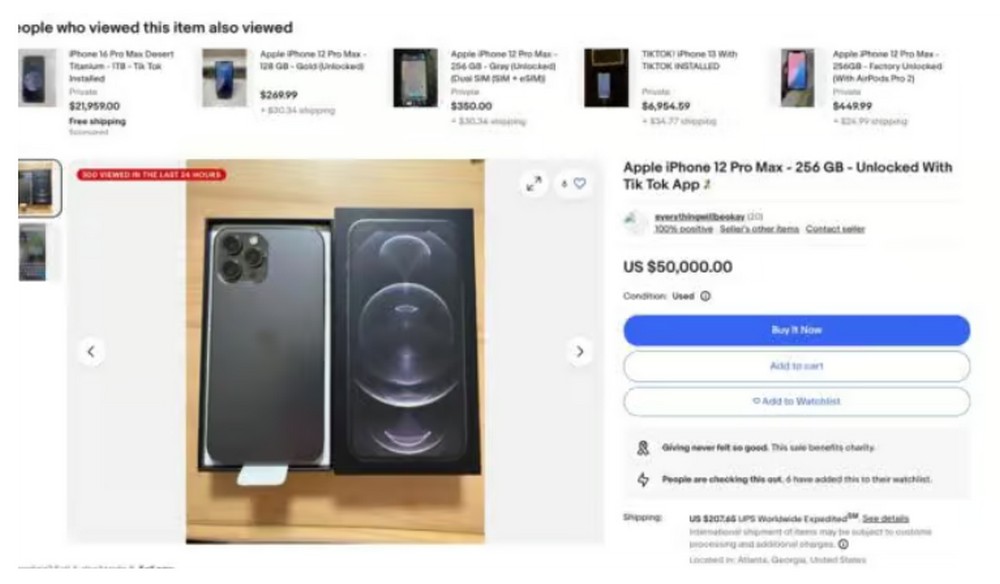Viewport: 1000px width, 584px height.
Task: Show next product image arrow
Action: click(x=579, y=351)
